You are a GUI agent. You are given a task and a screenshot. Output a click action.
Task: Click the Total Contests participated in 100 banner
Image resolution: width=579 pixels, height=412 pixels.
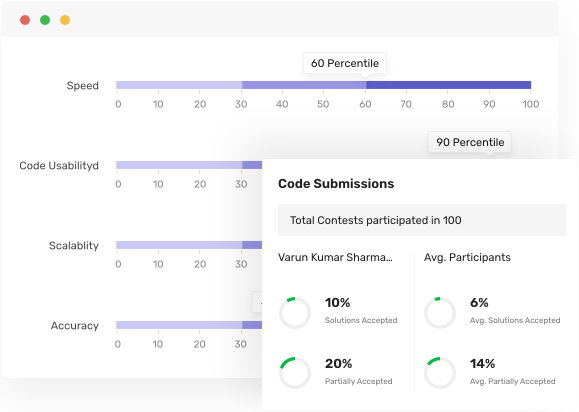(422, 220)
